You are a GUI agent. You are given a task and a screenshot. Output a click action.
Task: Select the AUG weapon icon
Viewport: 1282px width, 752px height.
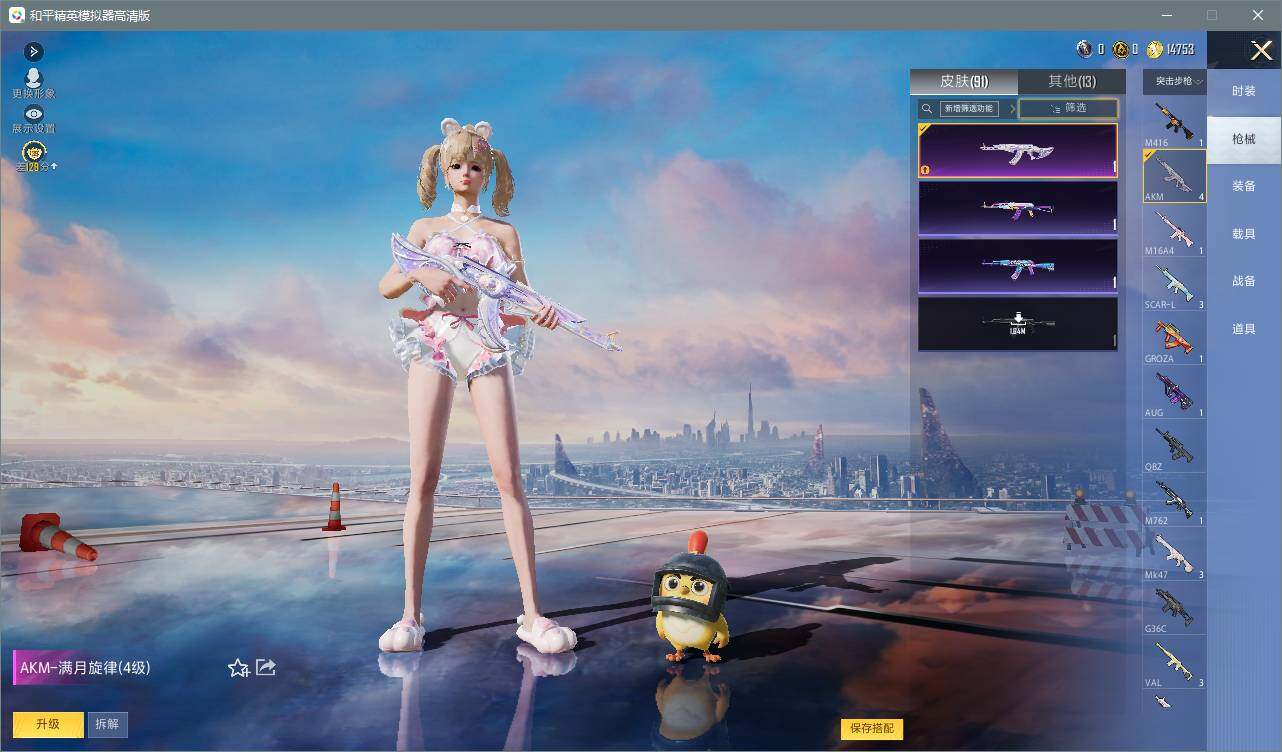pos(1175,392)
